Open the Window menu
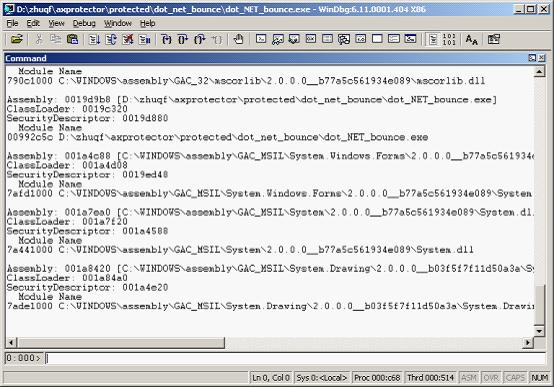Viewport: 554px width, 387px height. pyautogui.click(x=118, y=23)
